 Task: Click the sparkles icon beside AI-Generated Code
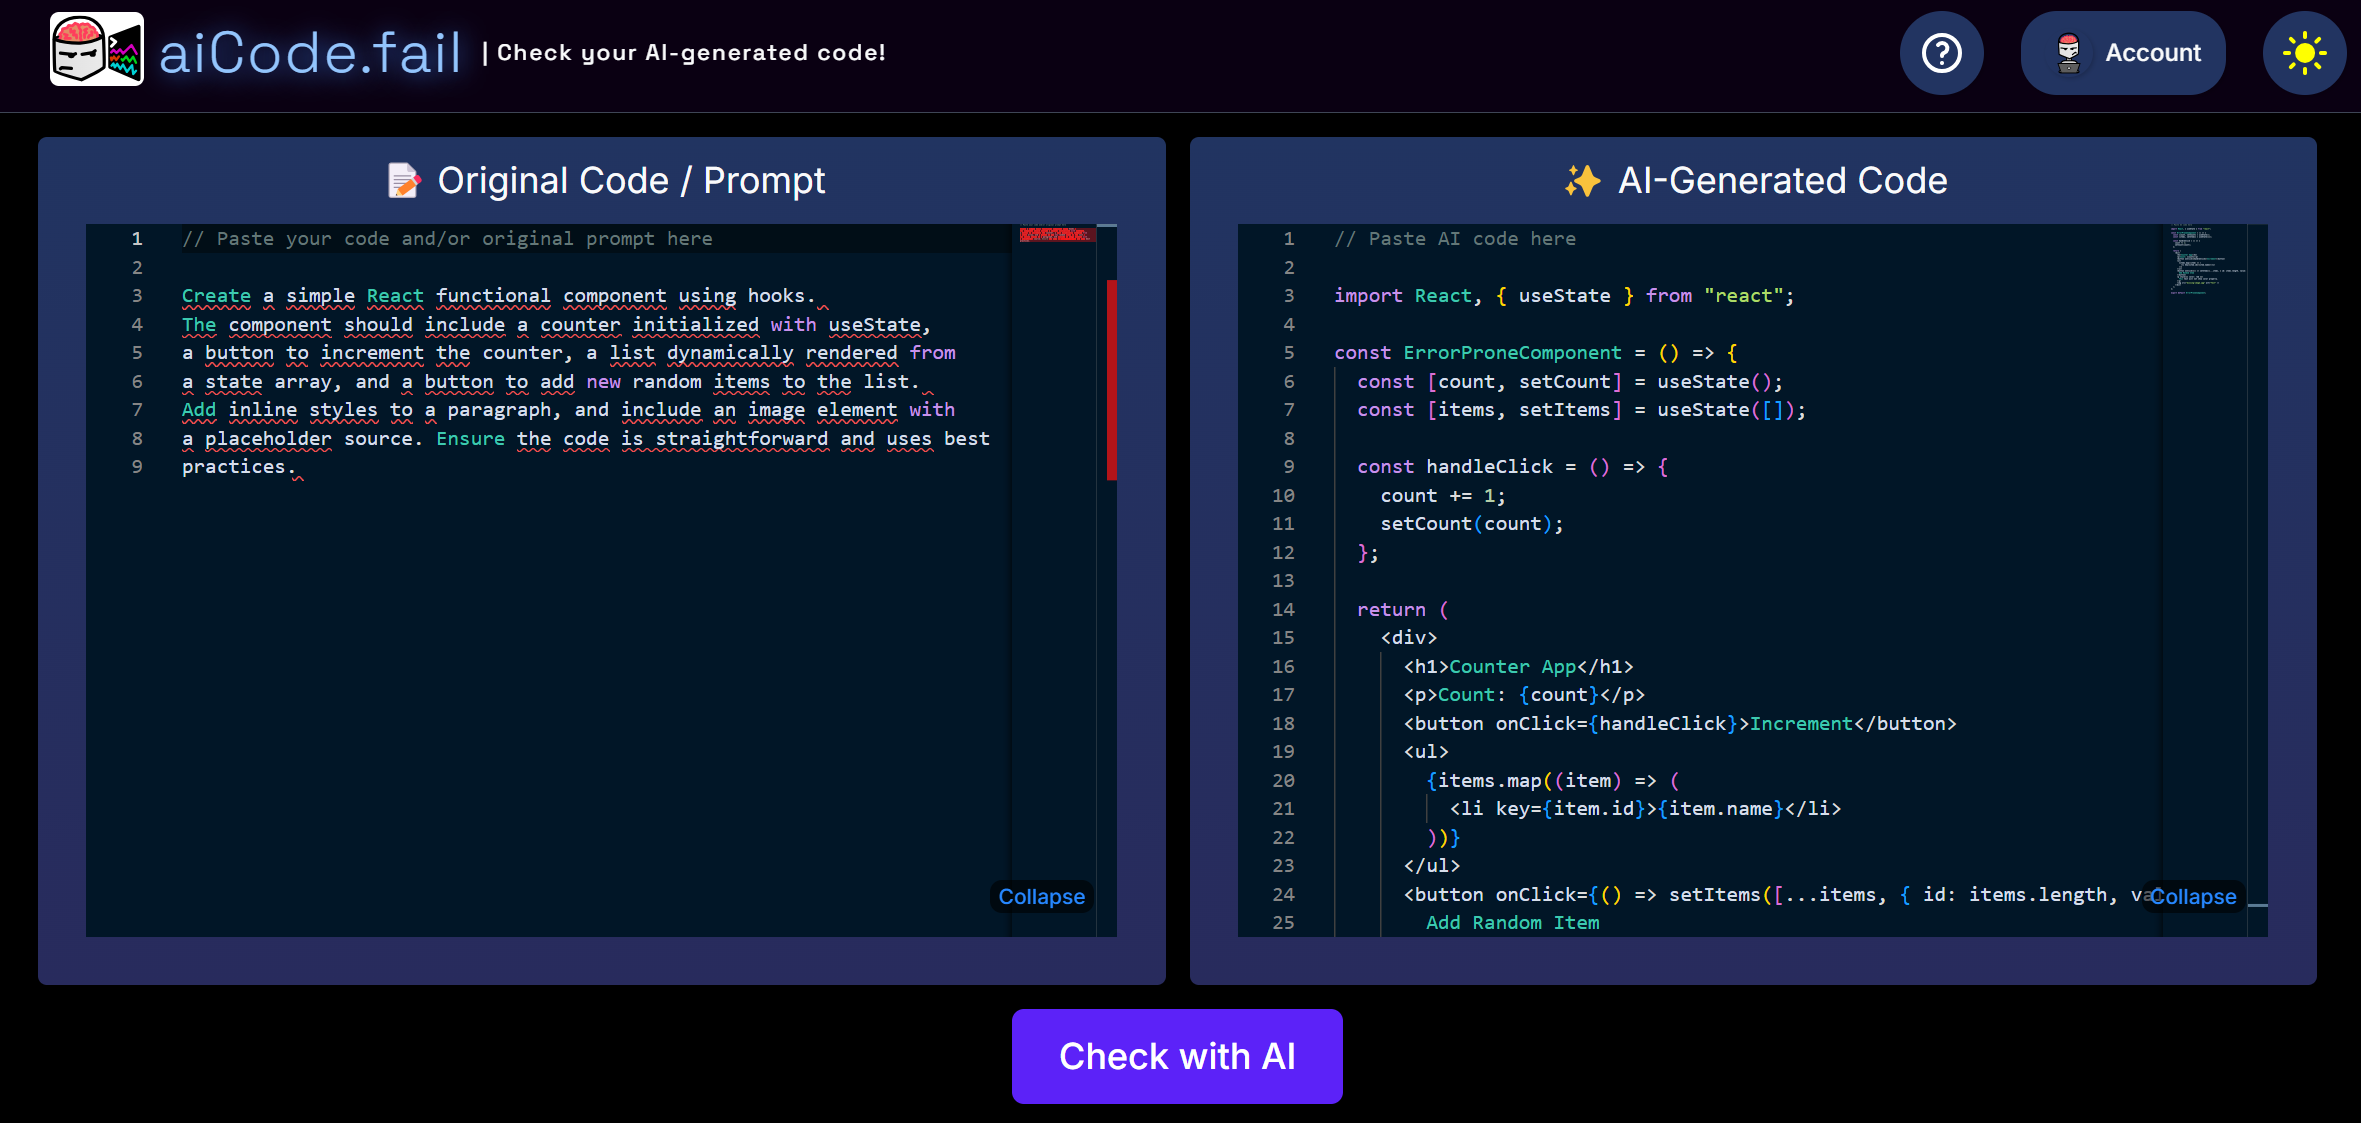click(x=1582, y=181)
